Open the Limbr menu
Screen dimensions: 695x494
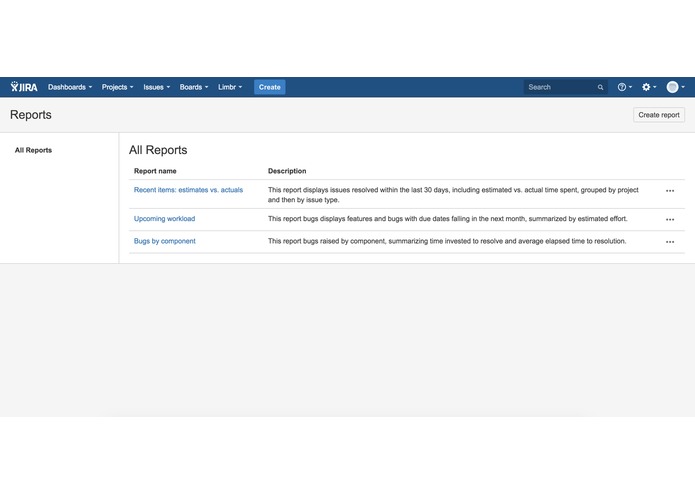coord(230,87)
